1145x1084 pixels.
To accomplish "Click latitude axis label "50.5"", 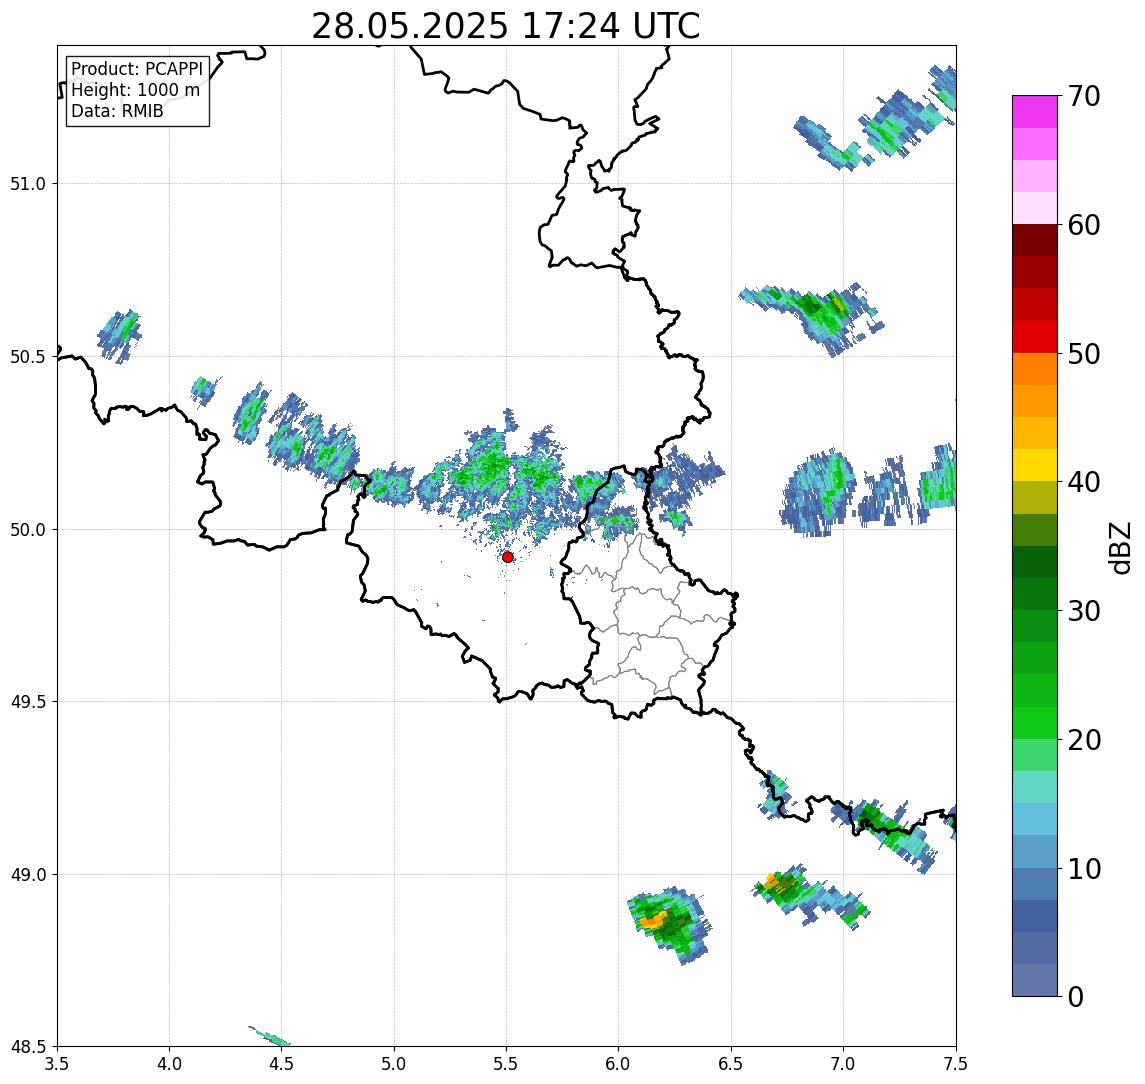I will pos(28,357).
